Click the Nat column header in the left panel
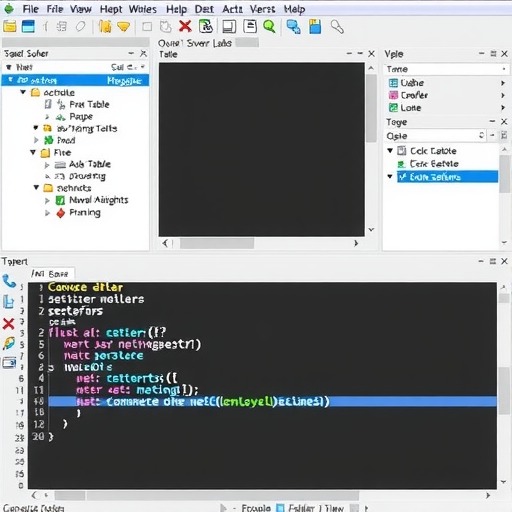Viewport: 512px width, 512px height. pyautogui.click(x=24, y=67)
